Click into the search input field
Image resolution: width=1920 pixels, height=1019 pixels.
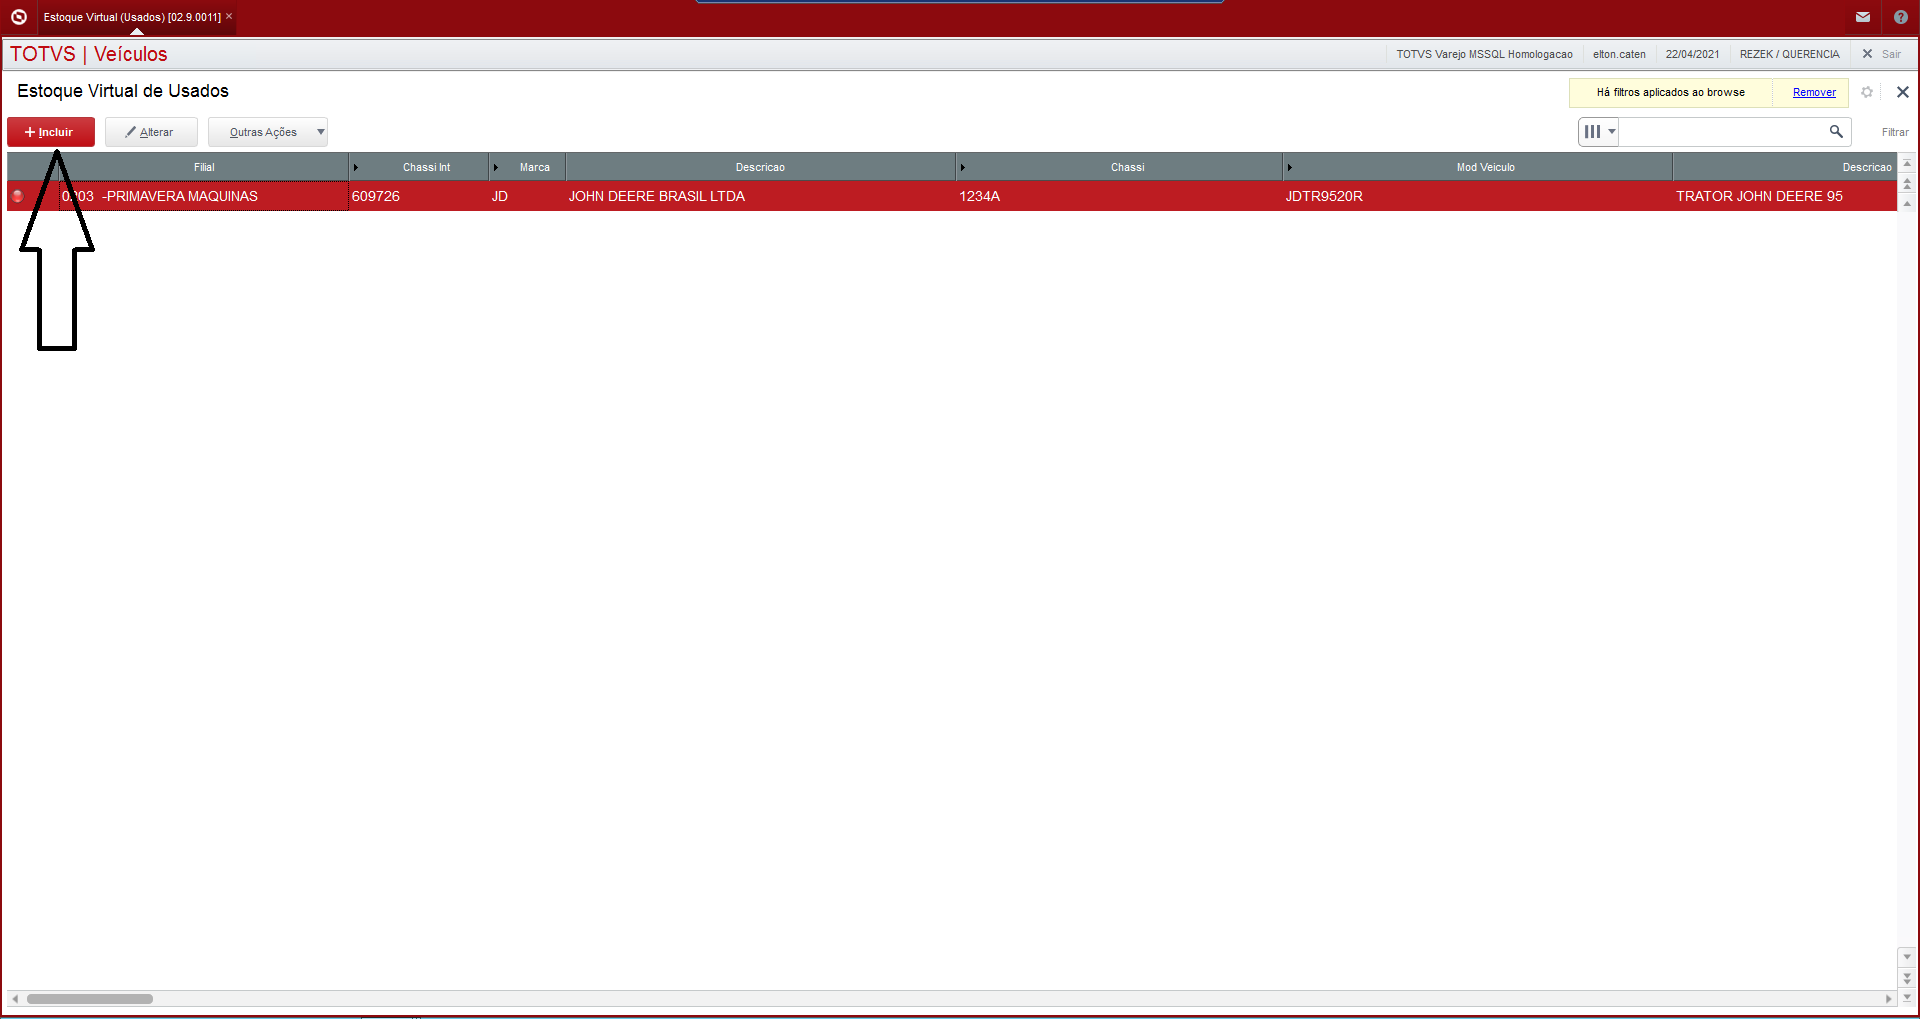click(x=1722, y=131)
